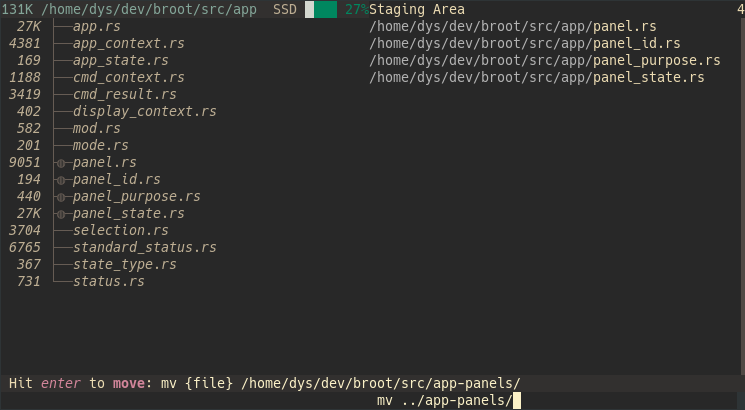Click the SSD disk usage bar
745x410 pixels.
click(x=321, y=10)
